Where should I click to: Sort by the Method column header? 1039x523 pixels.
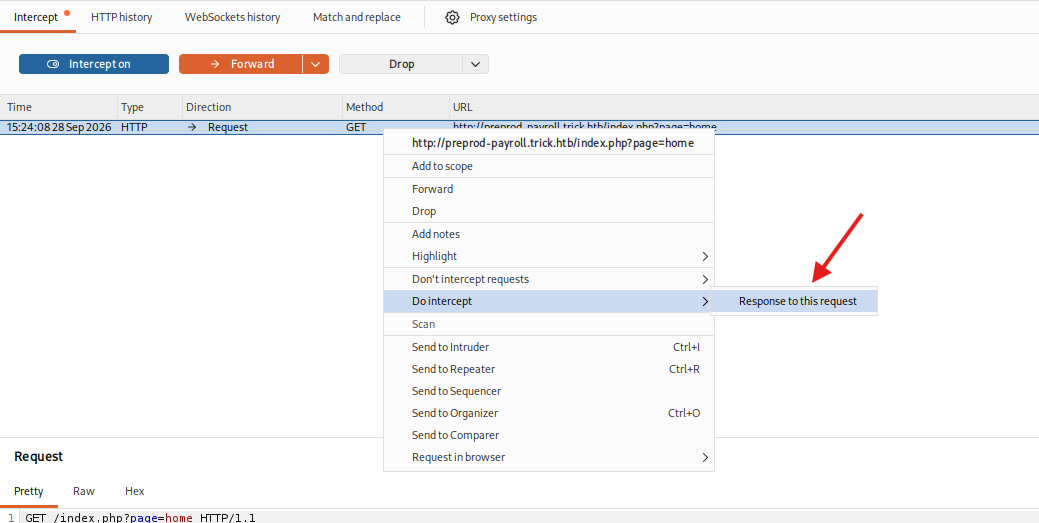point(396,107)
